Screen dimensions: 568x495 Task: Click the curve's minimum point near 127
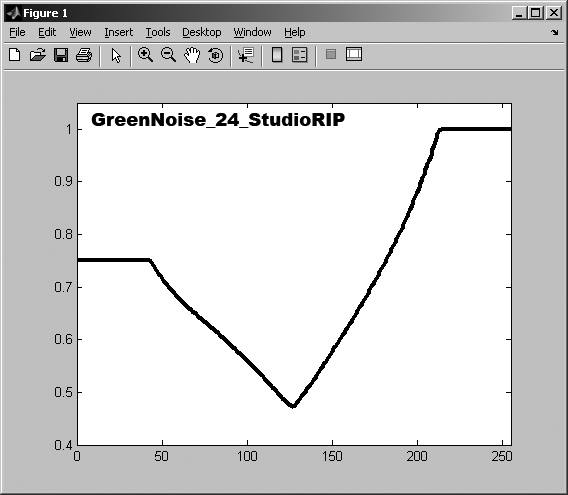293,405
